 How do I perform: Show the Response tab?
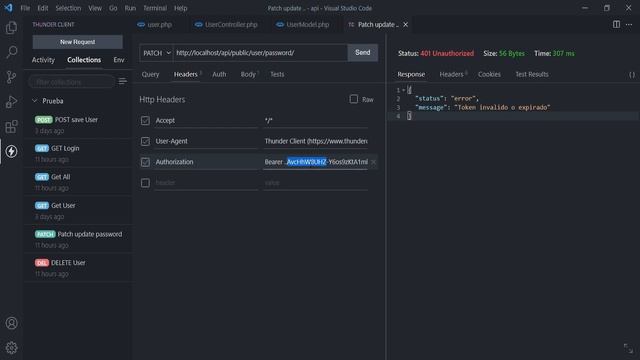(411, 74)
